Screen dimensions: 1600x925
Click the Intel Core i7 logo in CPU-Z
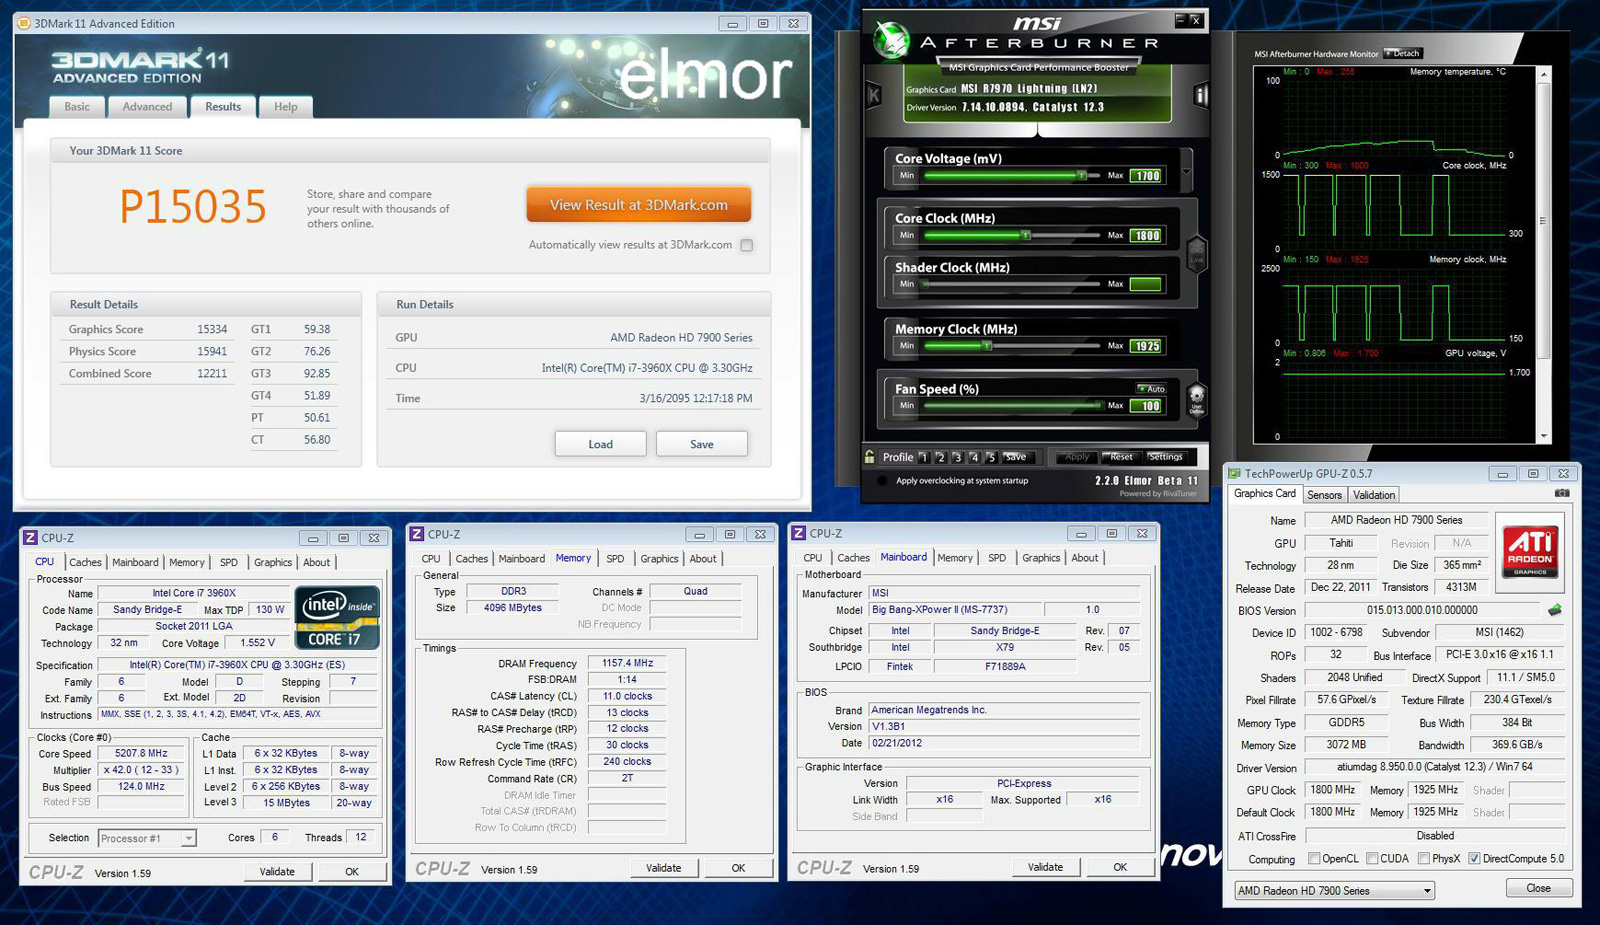pos(337,617)
